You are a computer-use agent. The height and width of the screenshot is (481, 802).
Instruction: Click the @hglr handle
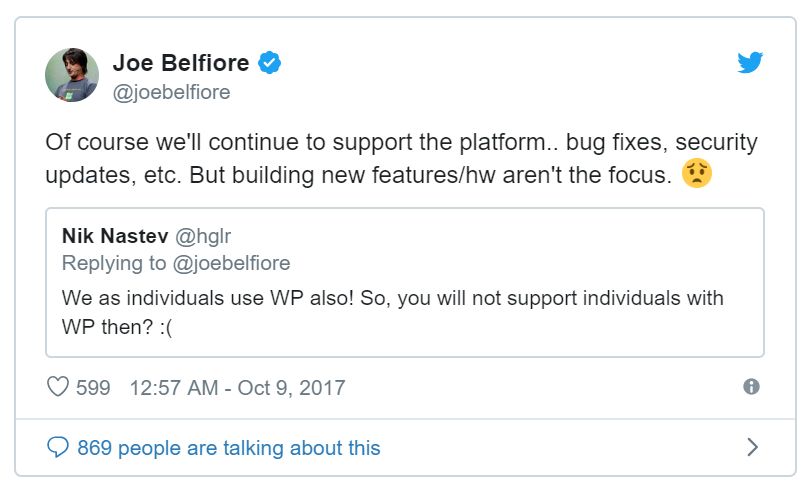pyautogui.click(x=204, y=236)
